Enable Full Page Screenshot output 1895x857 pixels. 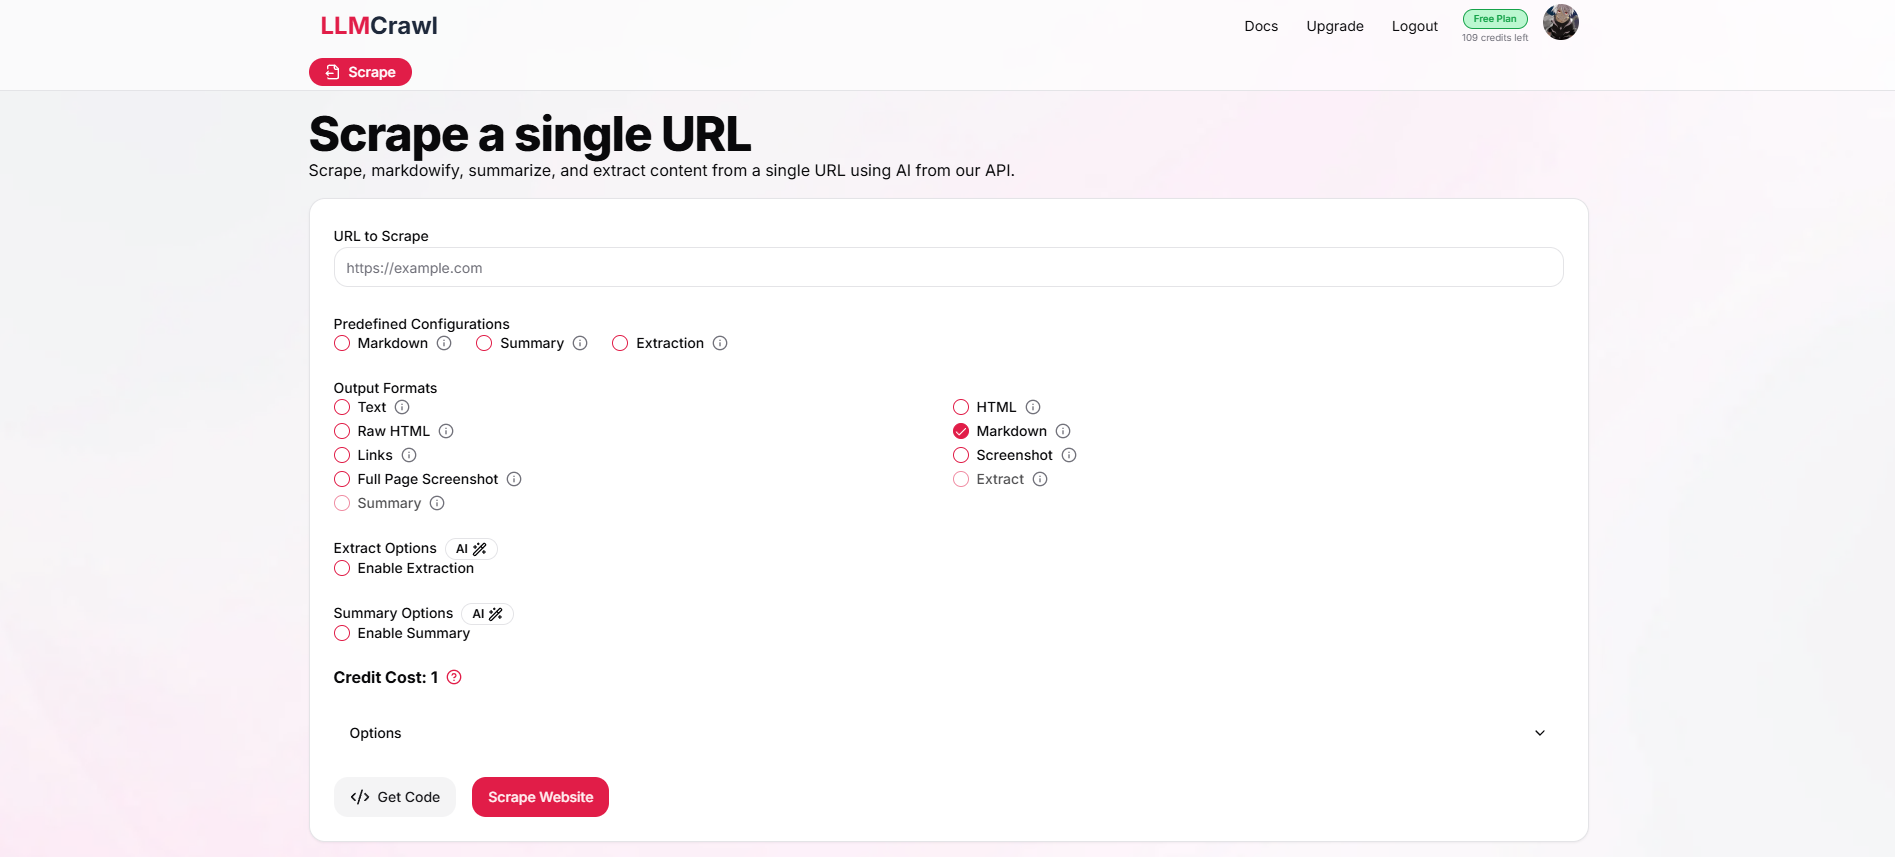(x=342, y=479)
